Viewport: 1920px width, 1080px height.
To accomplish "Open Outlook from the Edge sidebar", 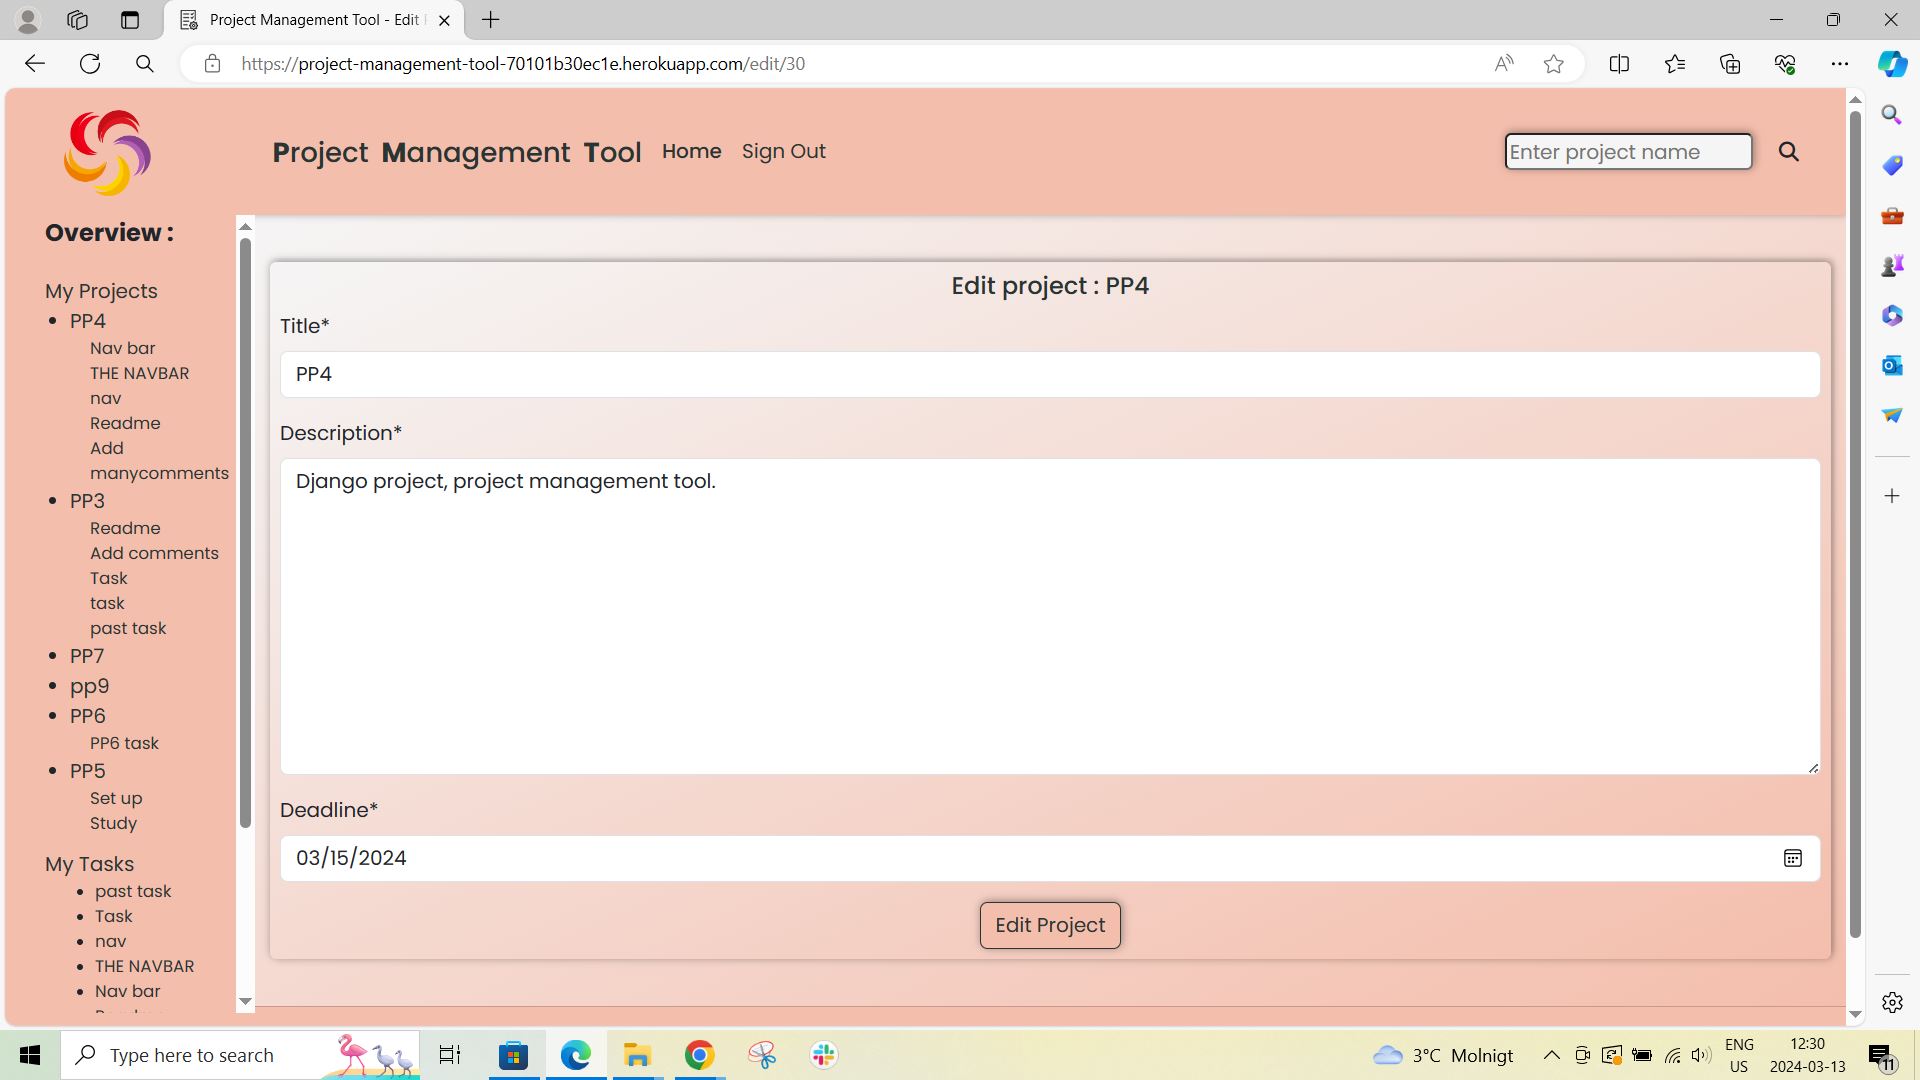I will point(1891,365).
